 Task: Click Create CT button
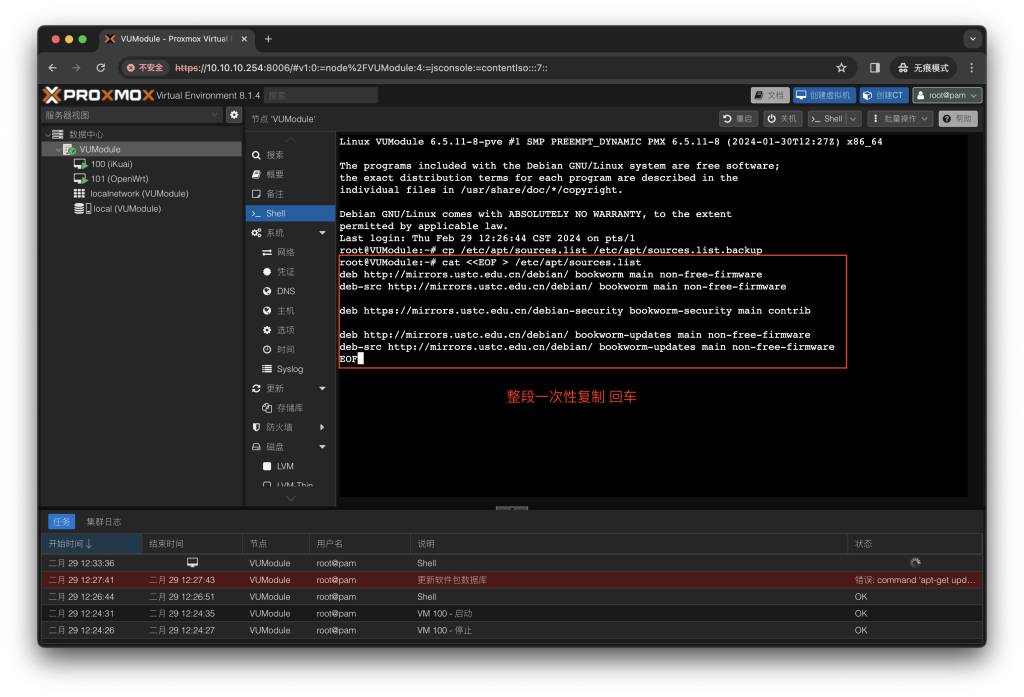click(884, 95)
